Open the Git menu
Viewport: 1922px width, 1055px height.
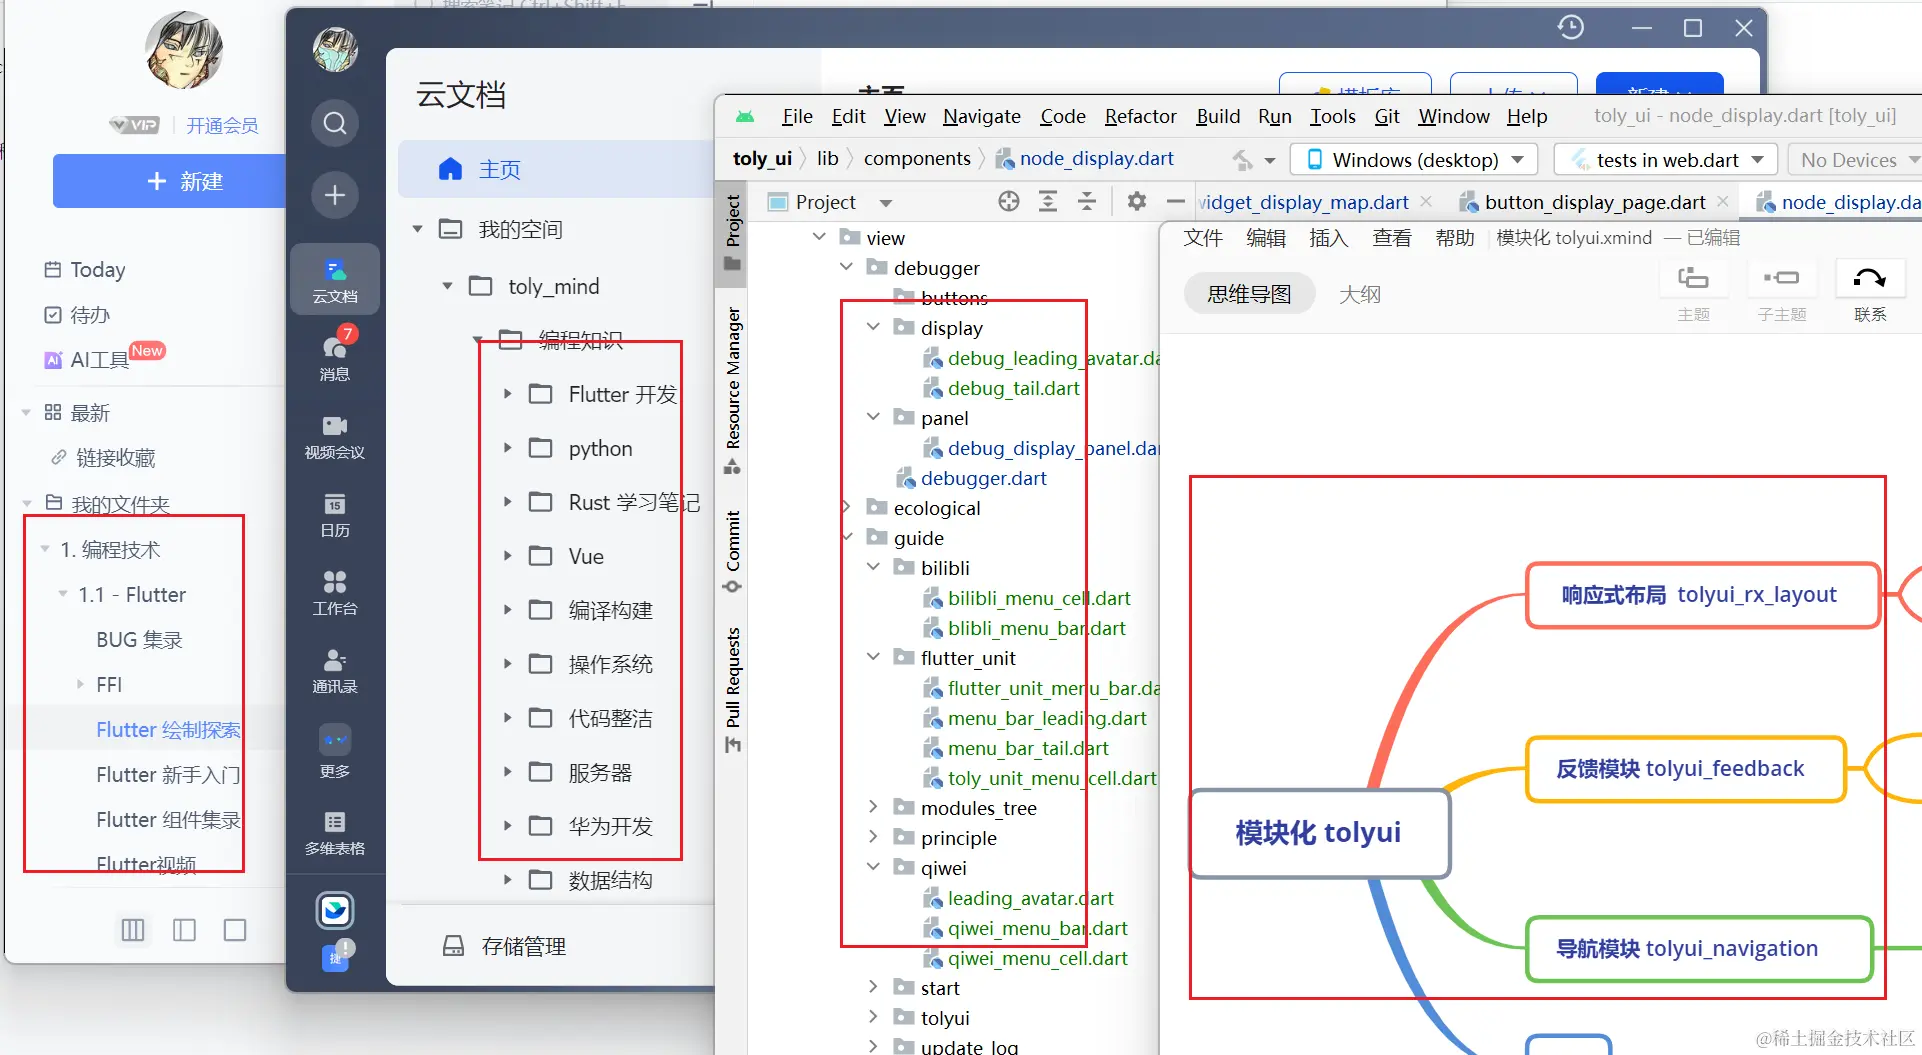[x=1387, y=116]
